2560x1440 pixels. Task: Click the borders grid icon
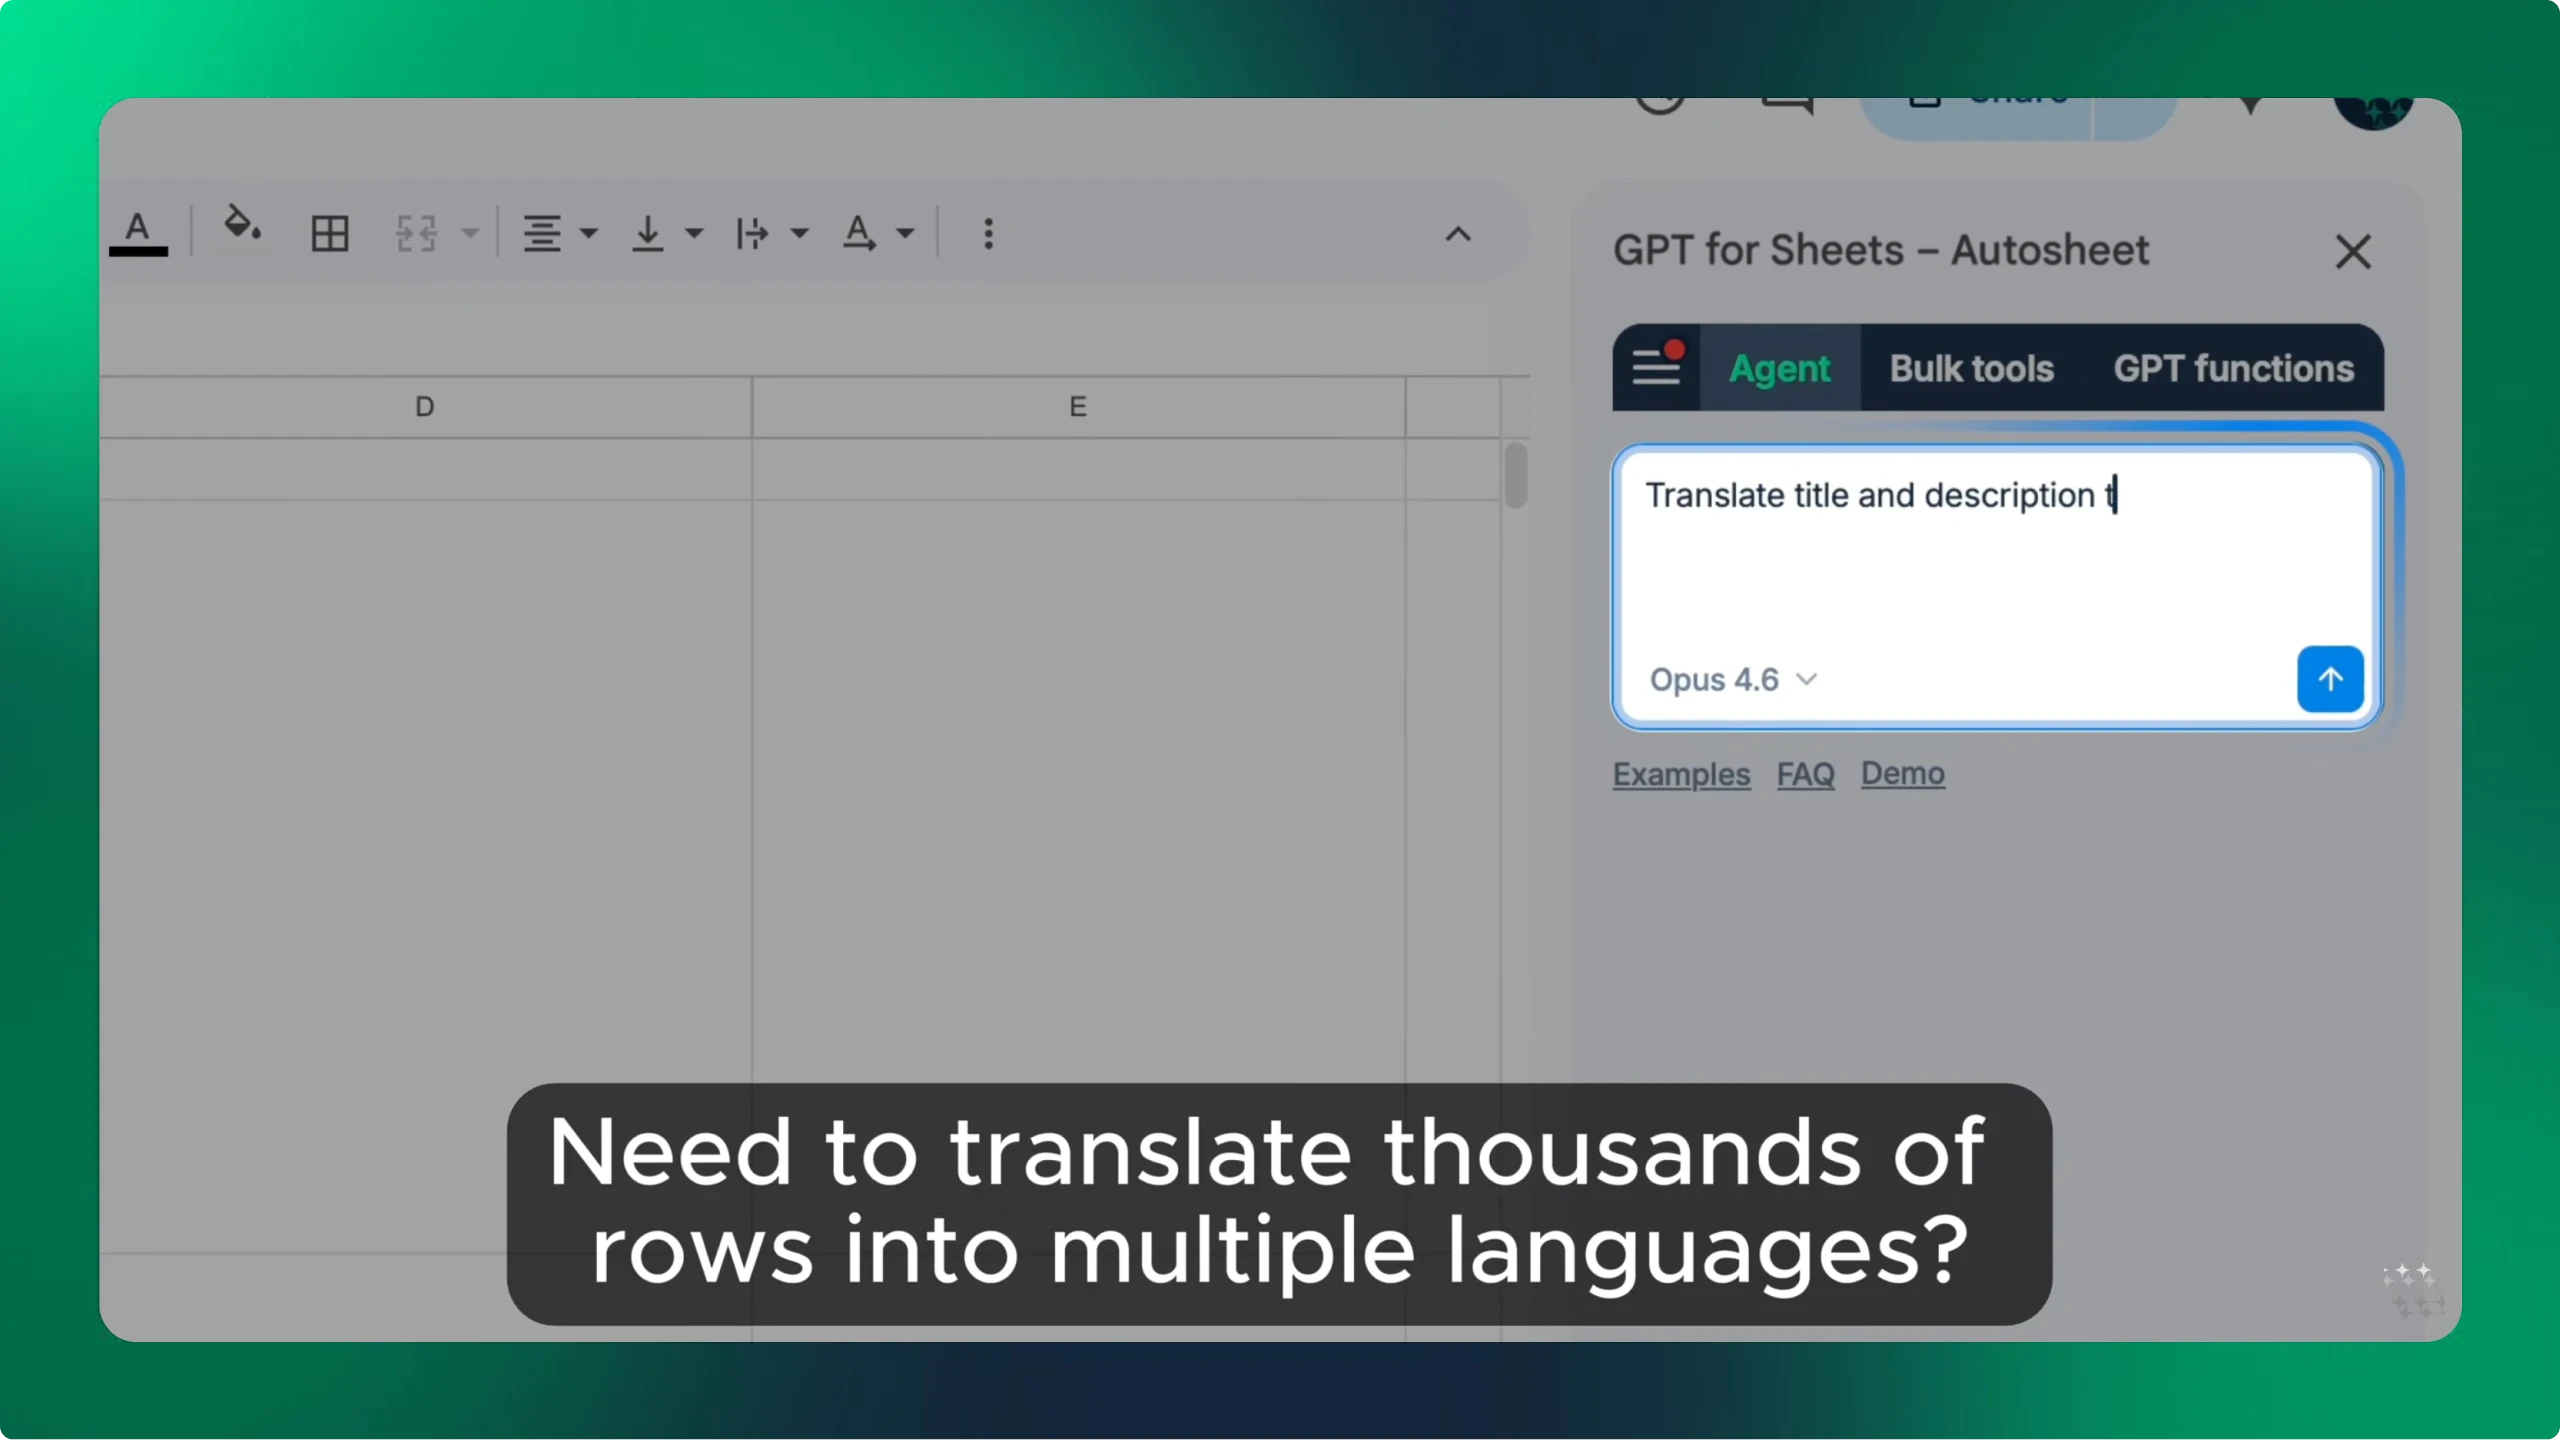coord(329,234)
